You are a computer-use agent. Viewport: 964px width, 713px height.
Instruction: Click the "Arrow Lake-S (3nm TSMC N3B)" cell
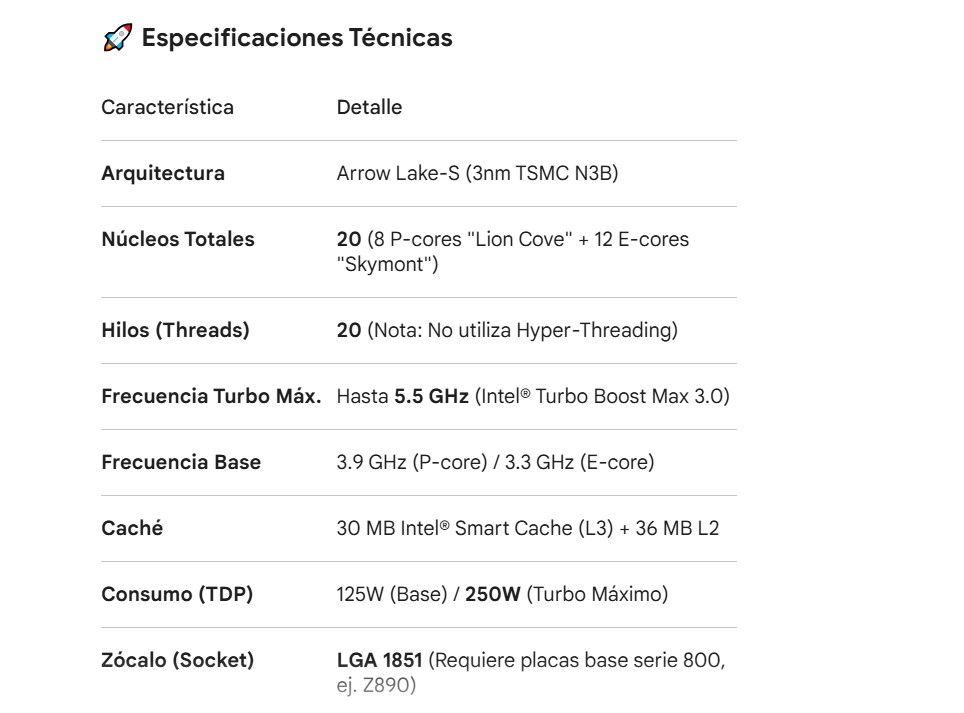(x=478, y=173)
